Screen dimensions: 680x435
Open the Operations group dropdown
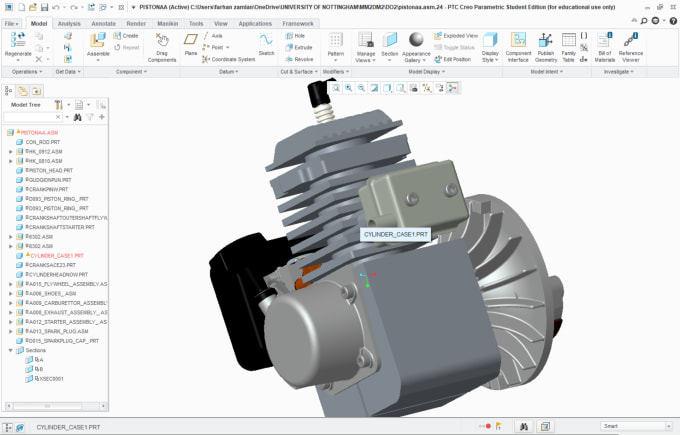pos(27,72)
